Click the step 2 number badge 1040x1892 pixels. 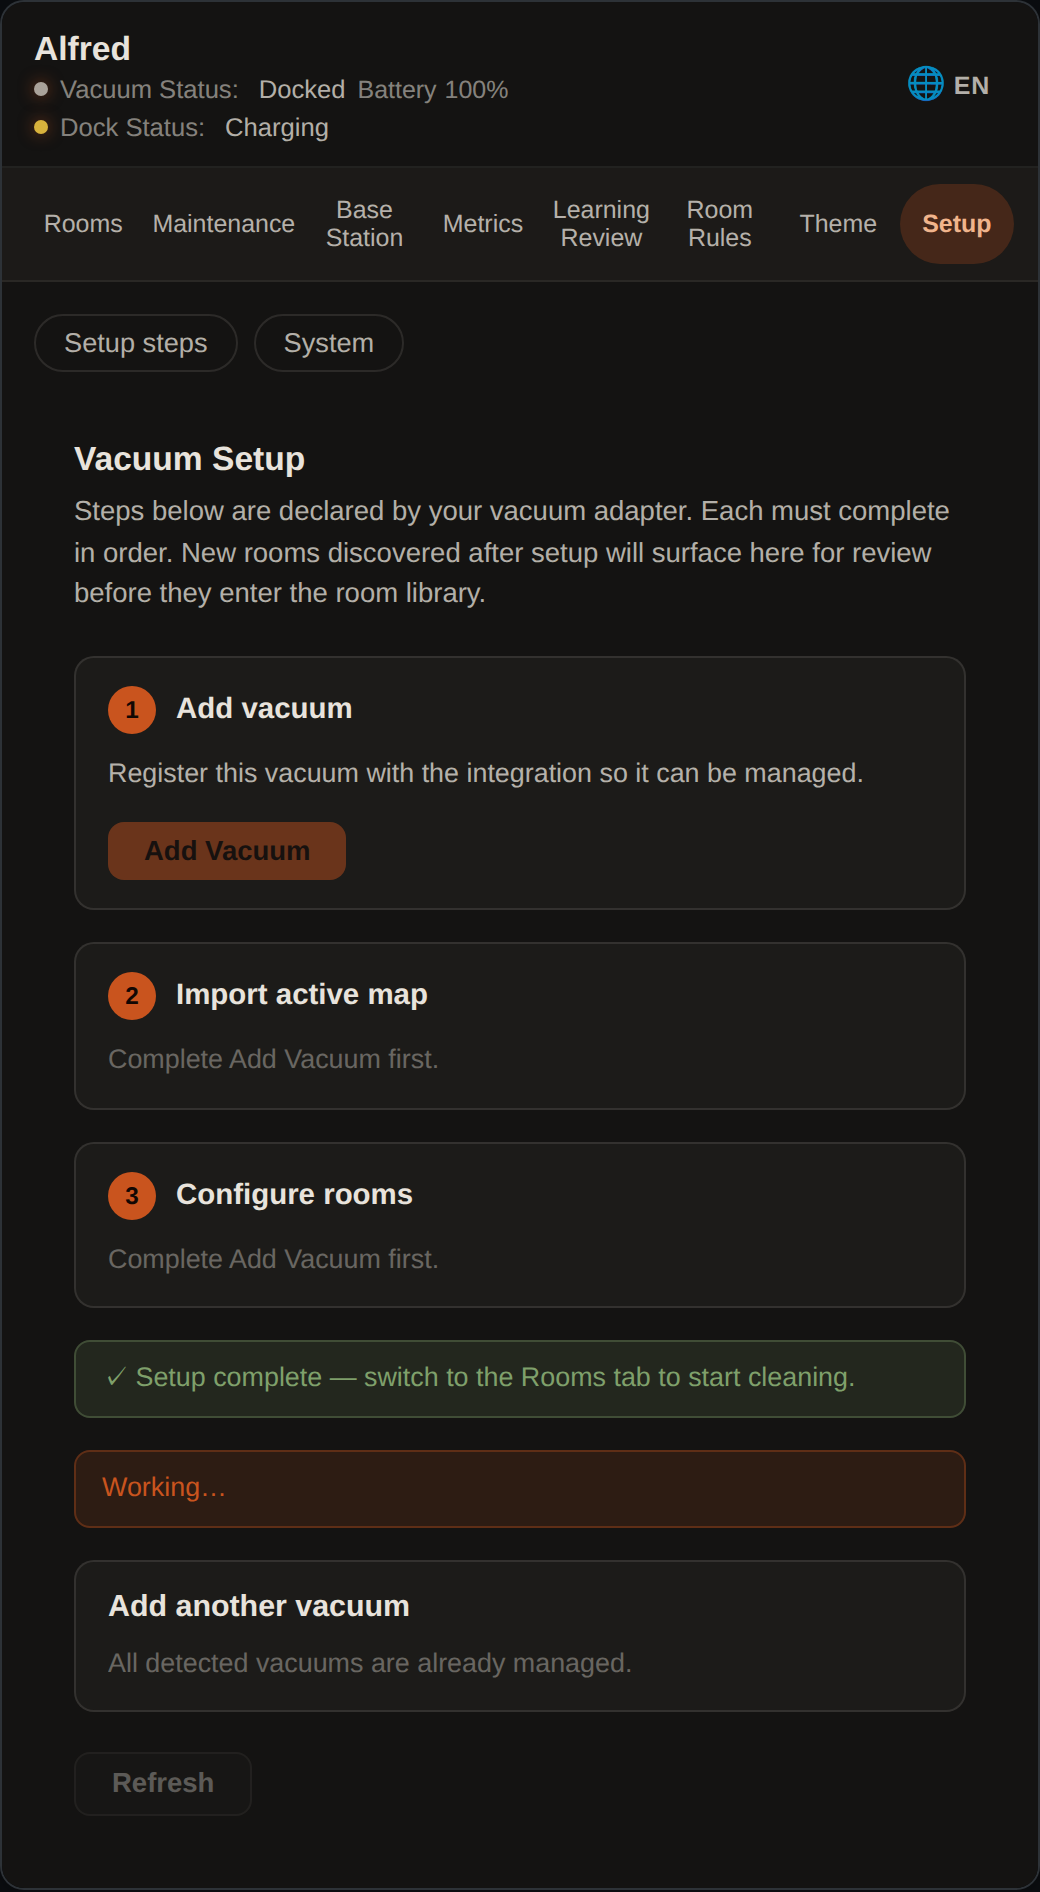(132, 996)
